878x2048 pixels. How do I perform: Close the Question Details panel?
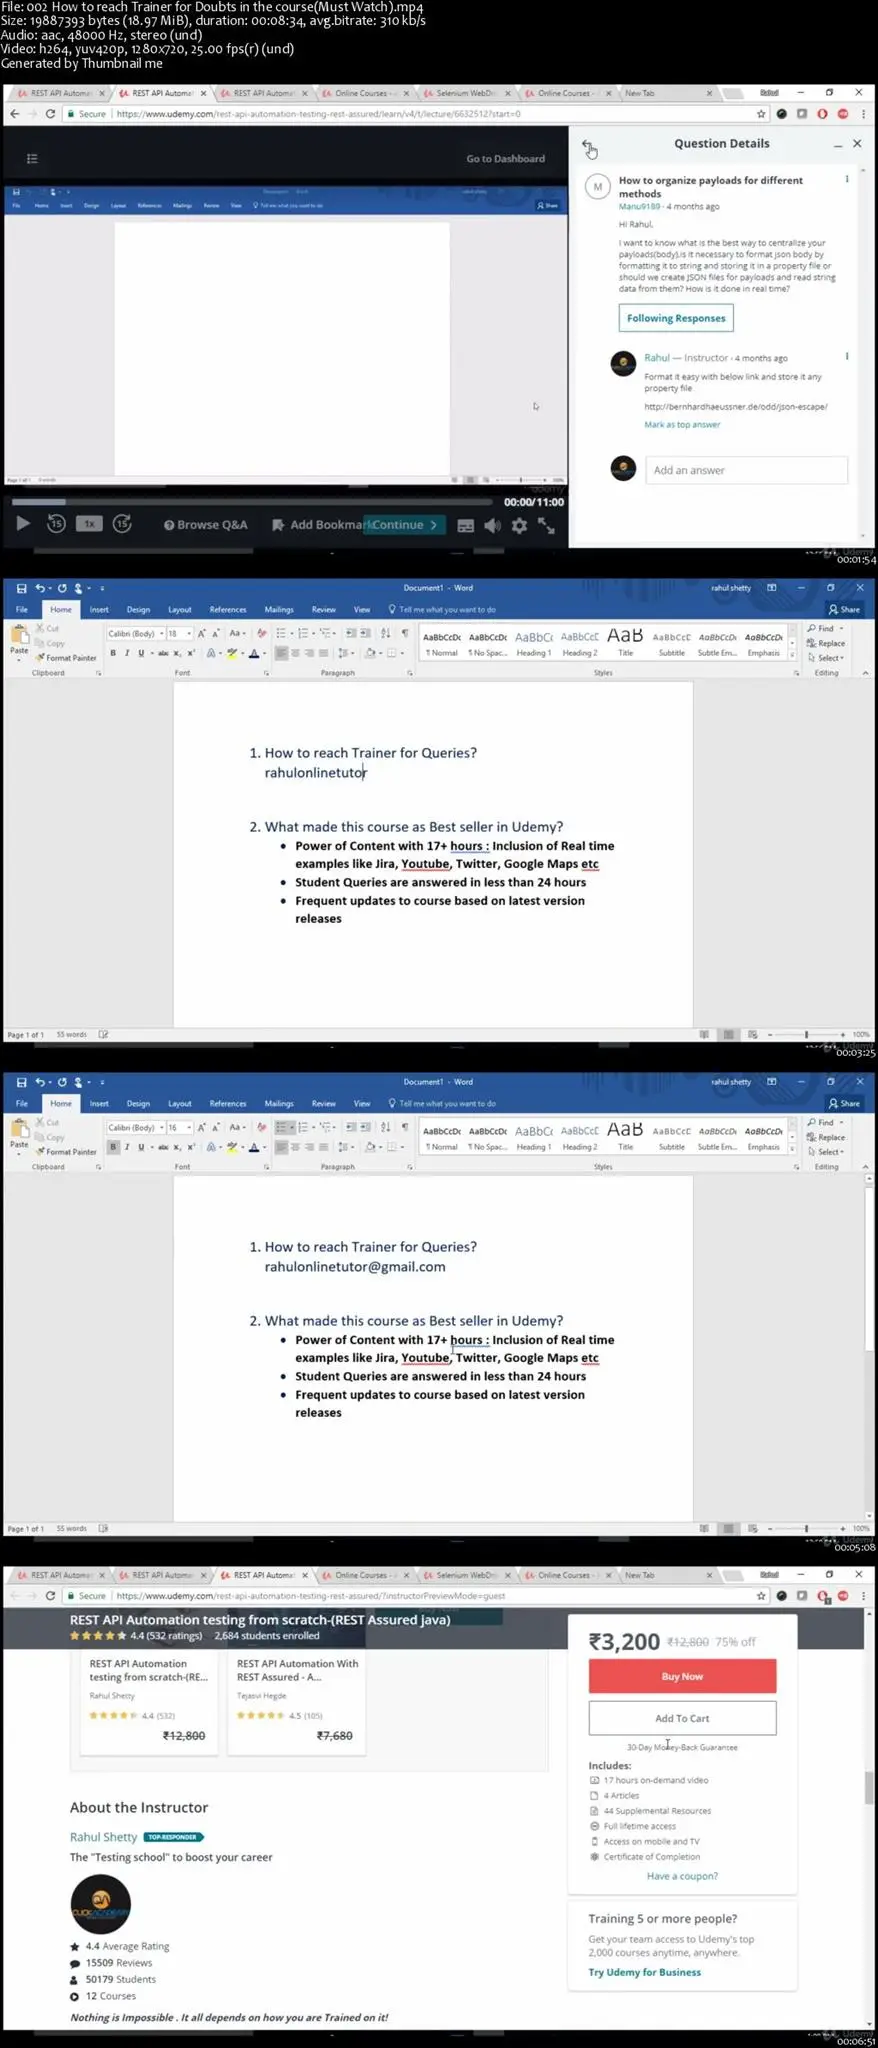(x=857, y=144)
